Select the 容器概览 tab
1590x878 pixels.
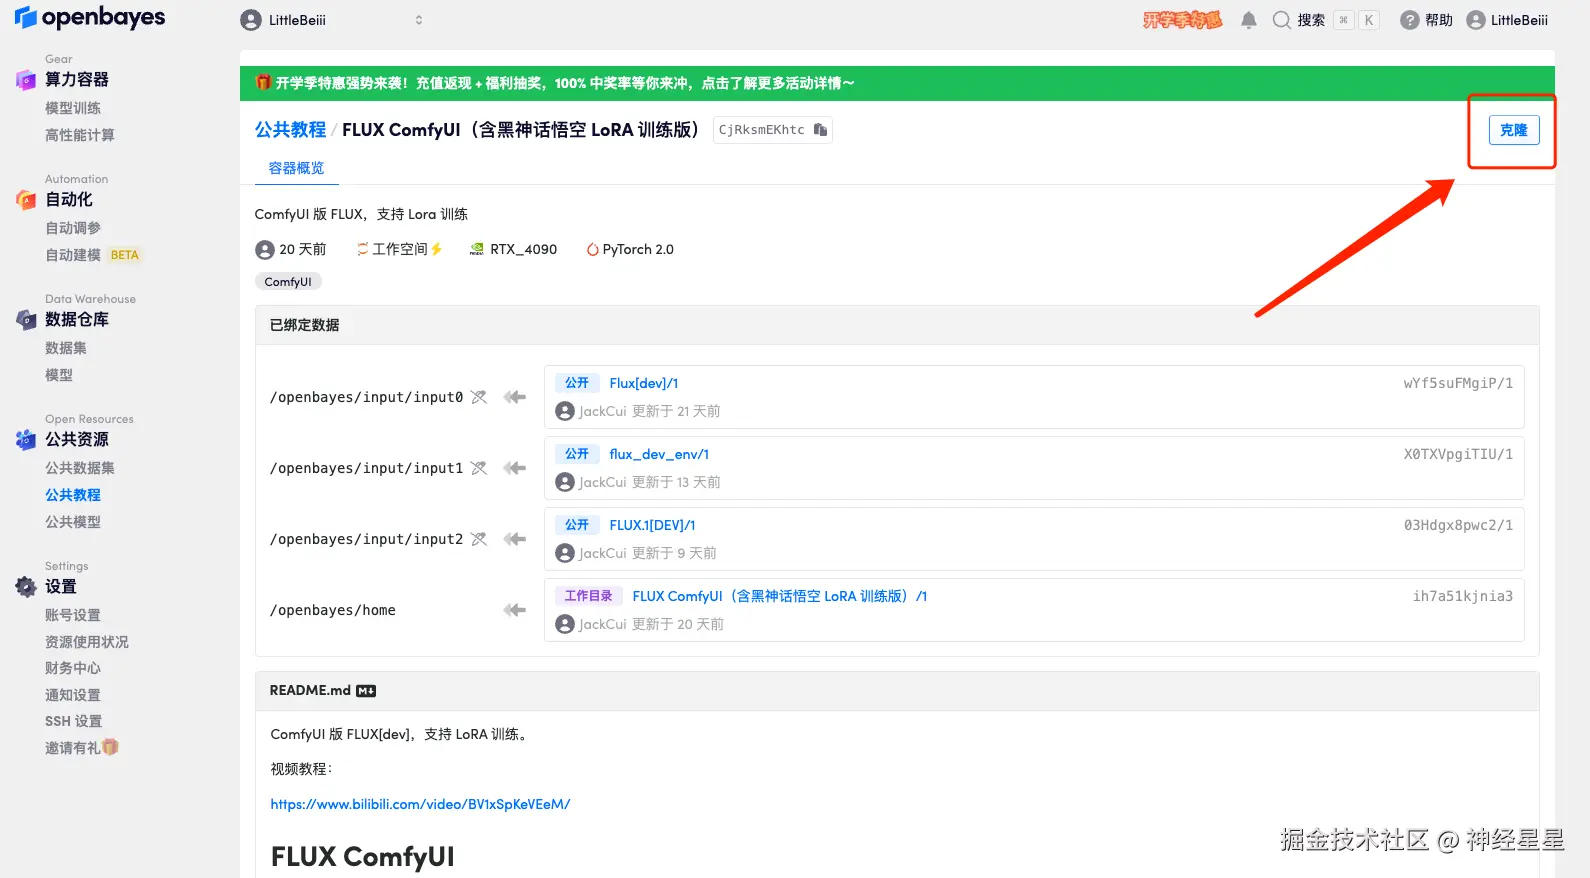pyautogui.click(x=296, y=168)
